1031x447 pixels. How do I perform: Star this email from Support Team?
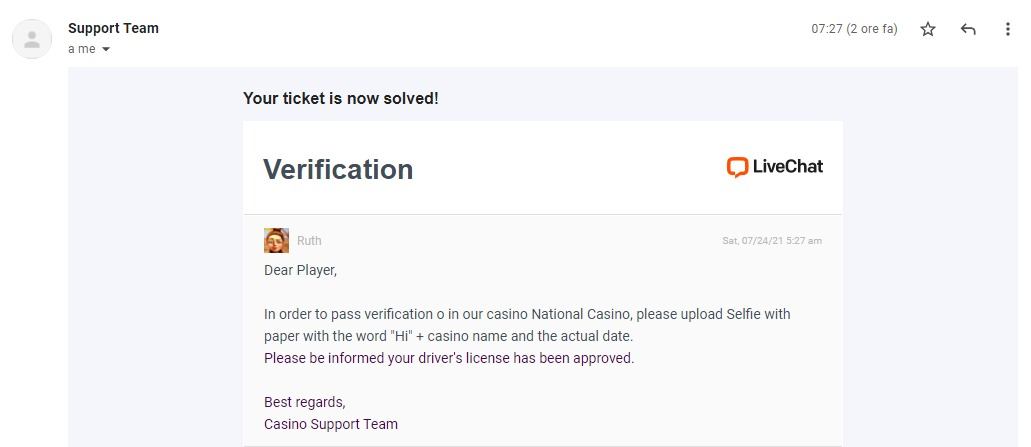pos(928,29)
